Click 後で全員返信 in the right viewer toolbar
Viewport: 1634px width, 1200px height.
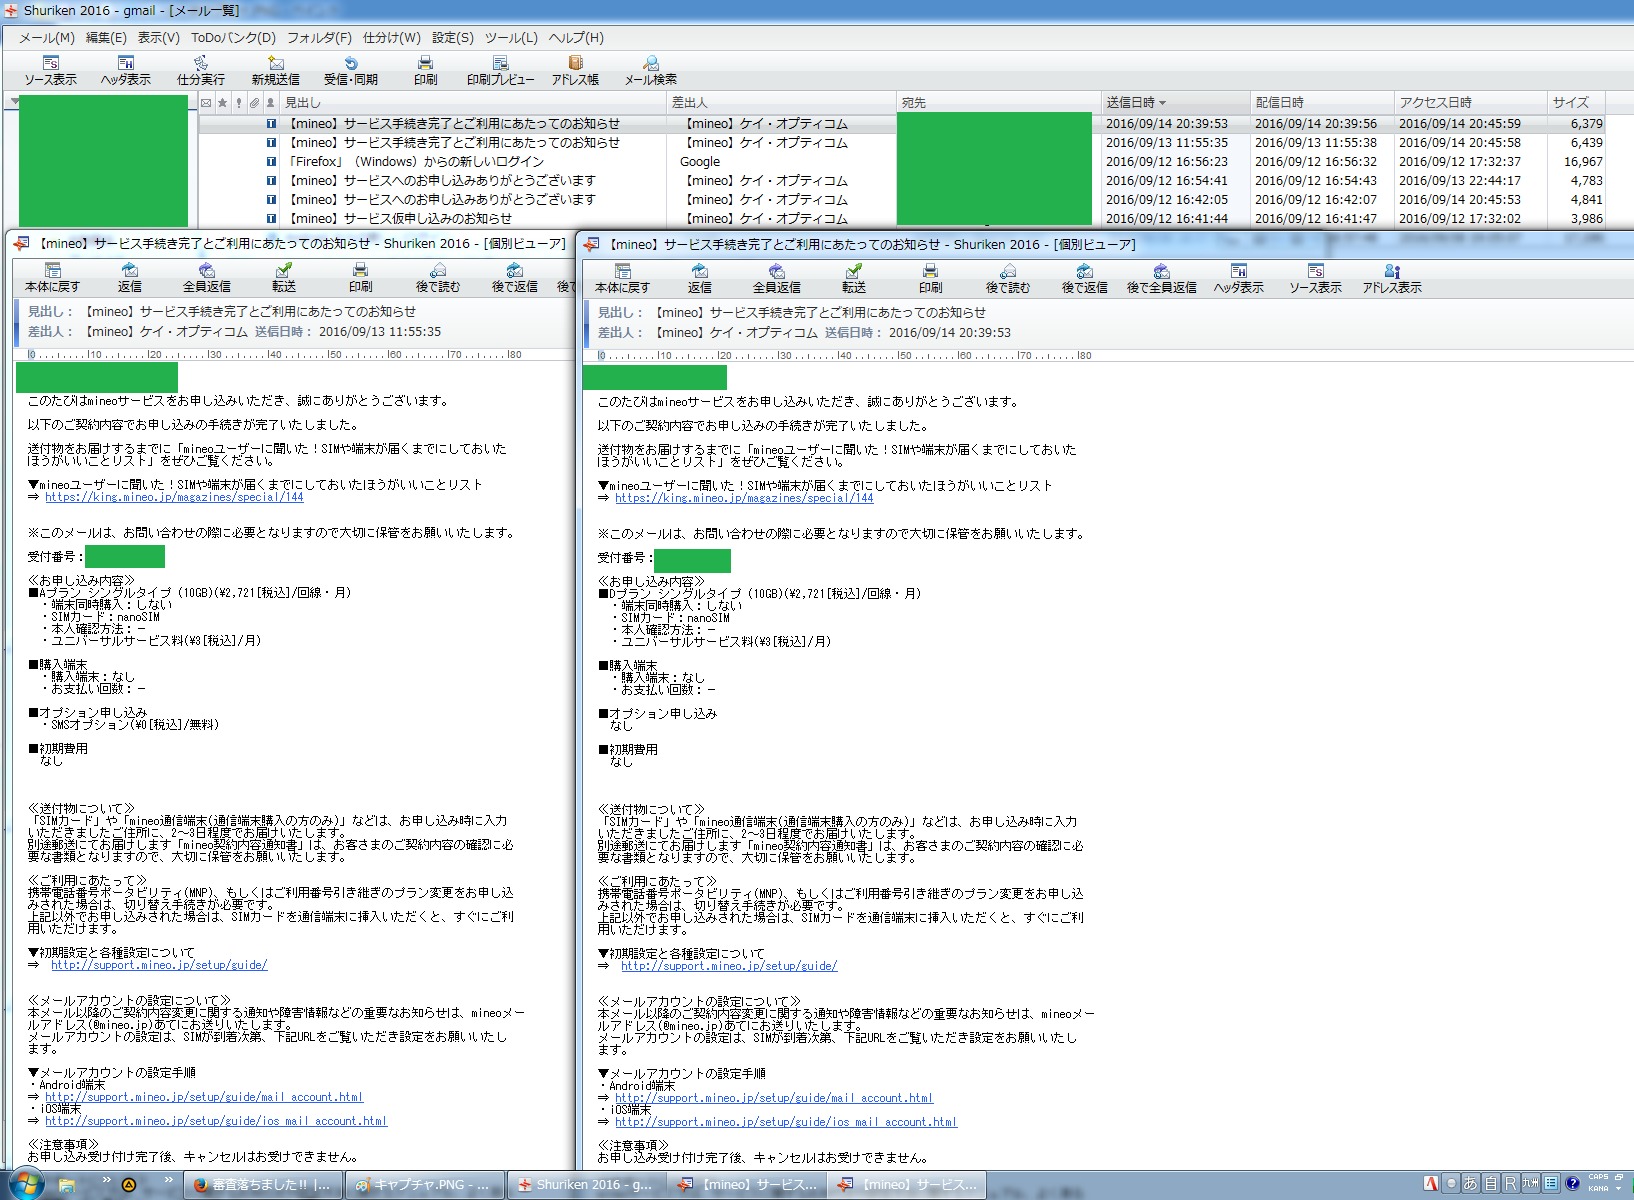(x=1161, y=278)
